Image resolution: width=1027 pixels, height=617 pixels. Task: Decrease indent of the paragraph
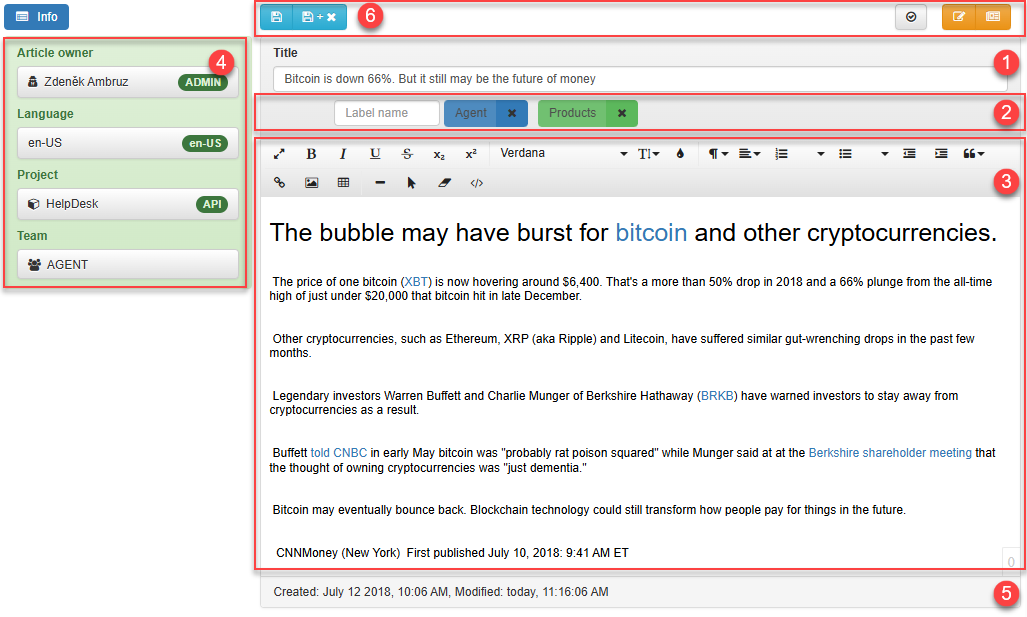click(909, 154)
